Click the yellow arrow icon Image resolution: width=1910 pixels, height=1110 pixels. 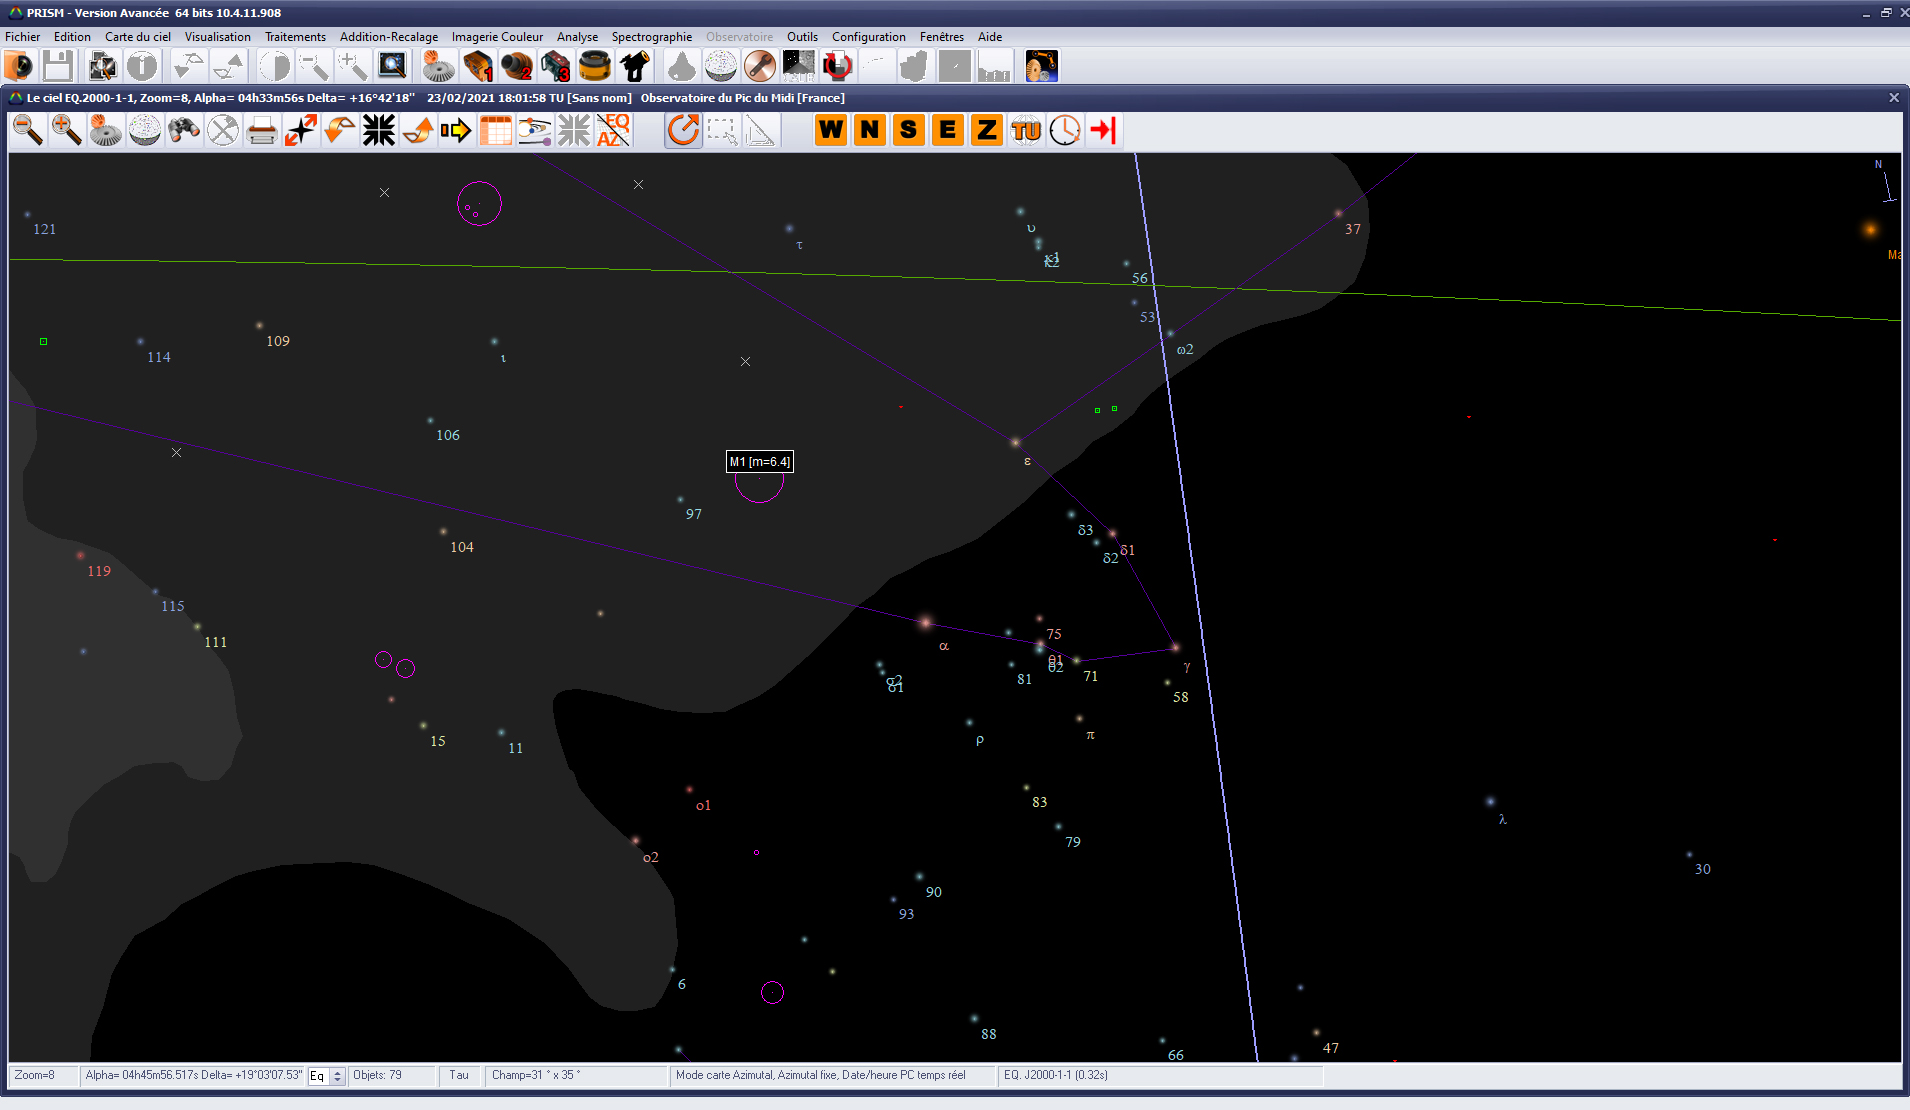pos(457,130)
